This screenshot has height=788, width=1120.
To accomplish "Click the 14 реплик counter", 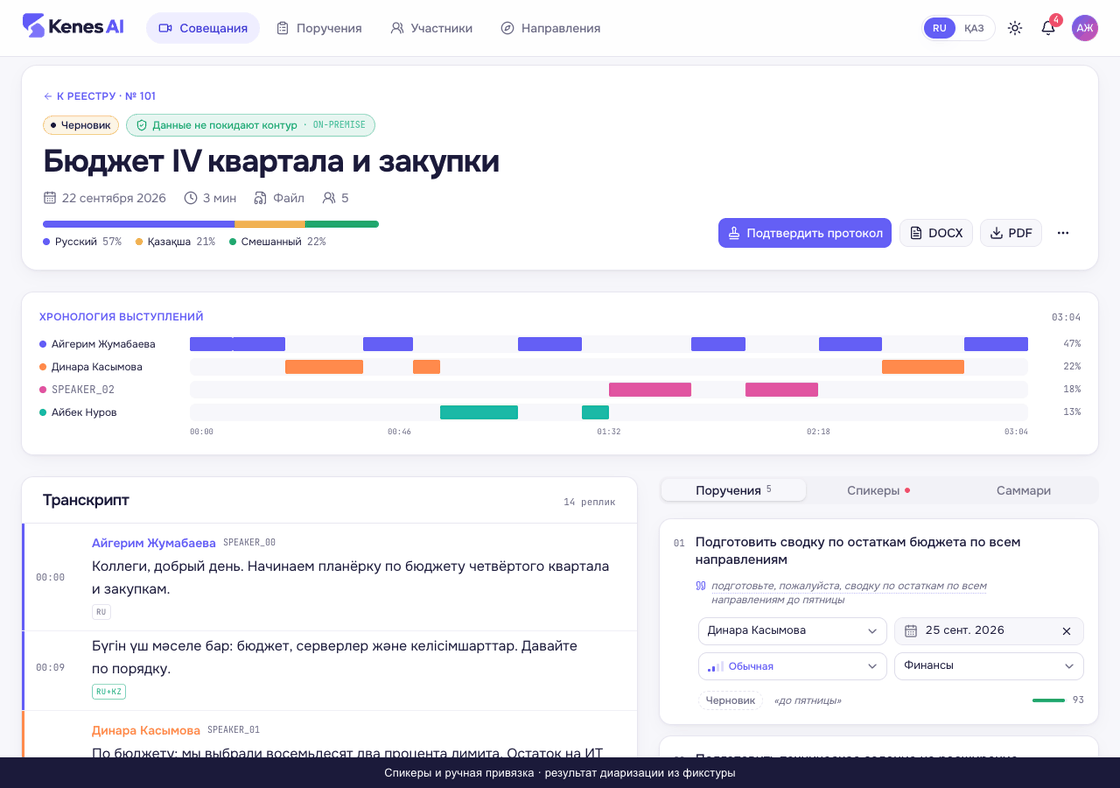I will point(589,502).
